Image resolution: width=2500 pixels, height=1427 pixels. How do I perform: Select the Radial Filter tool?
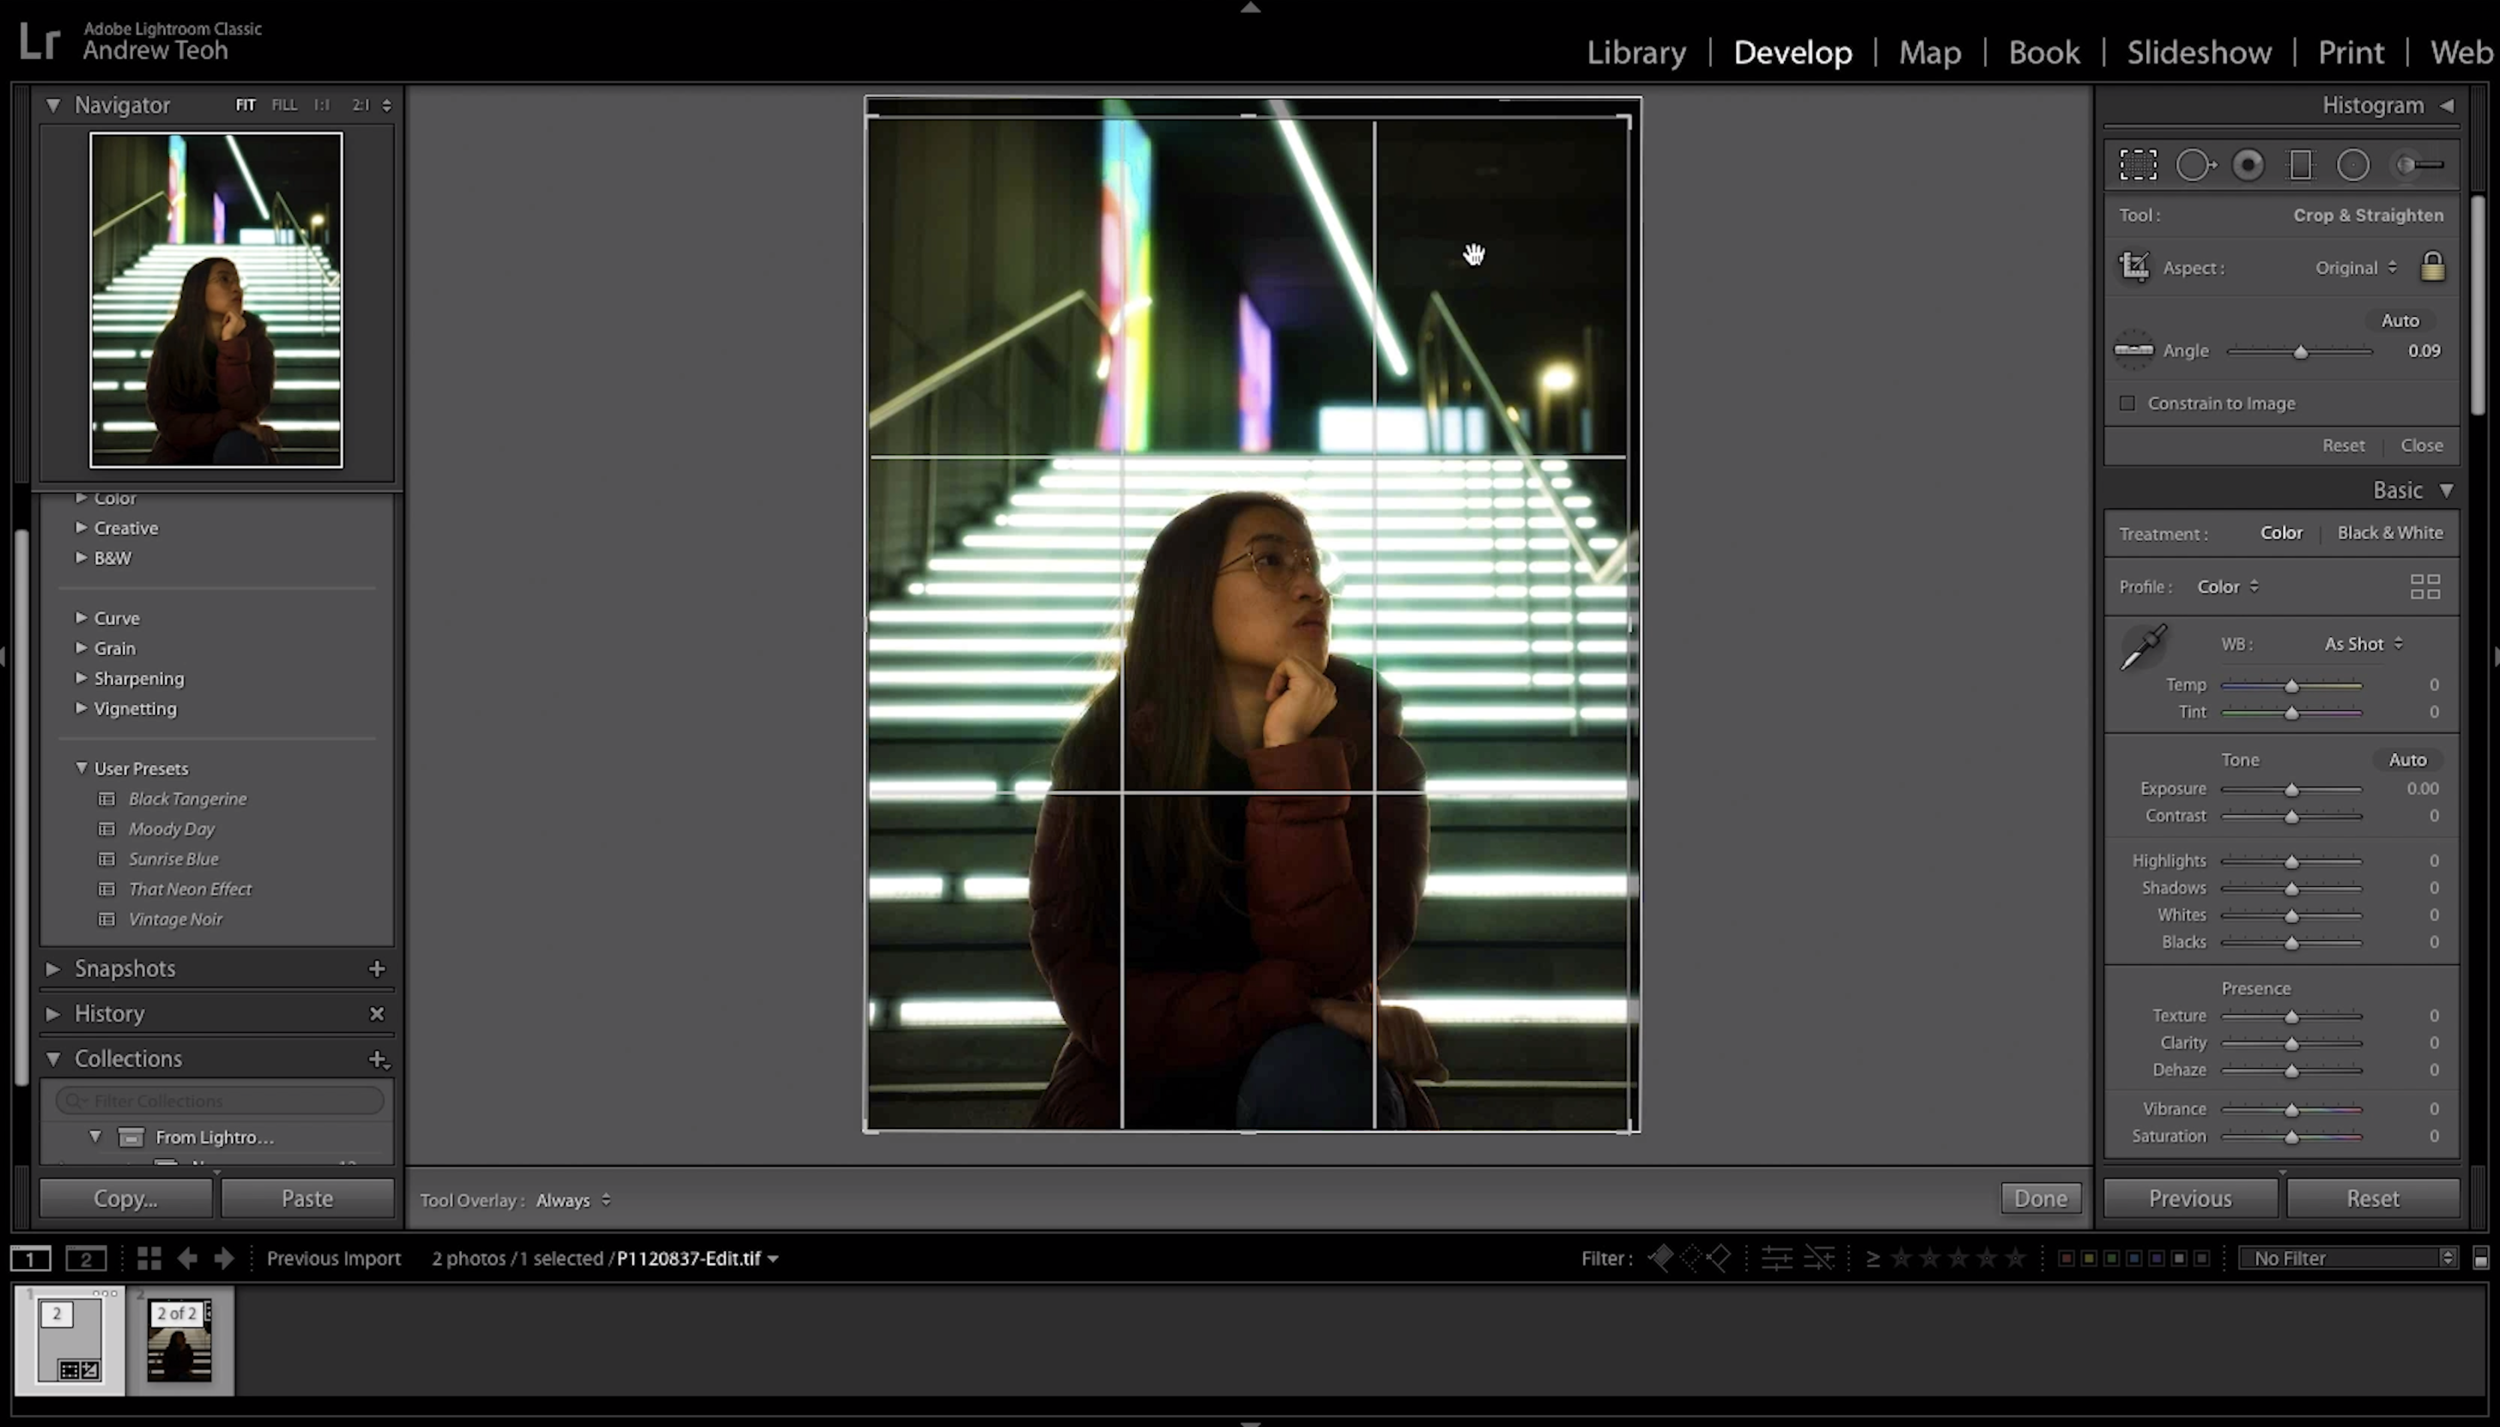click(x=2353, y=164)
